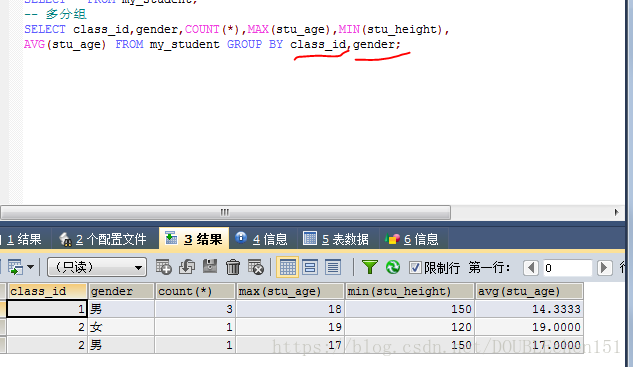The image size is (633, 367).
Task: Click the cell with value 14.3333
Action: point(529,309)
